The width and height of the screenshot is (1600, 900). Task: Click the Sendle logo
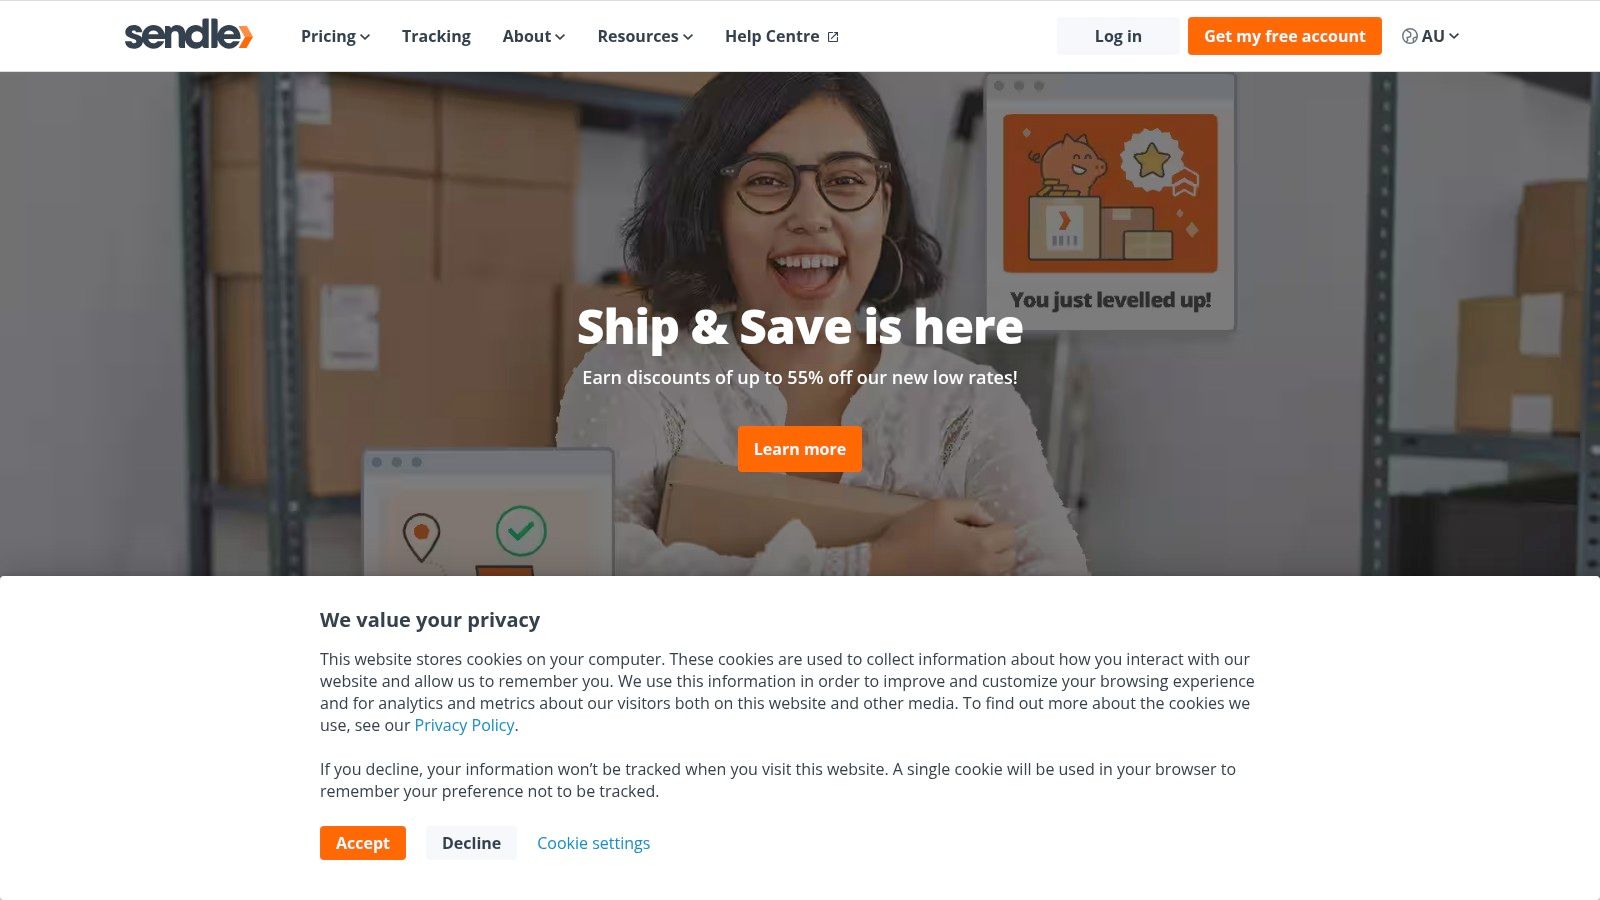tap(188, 35)
